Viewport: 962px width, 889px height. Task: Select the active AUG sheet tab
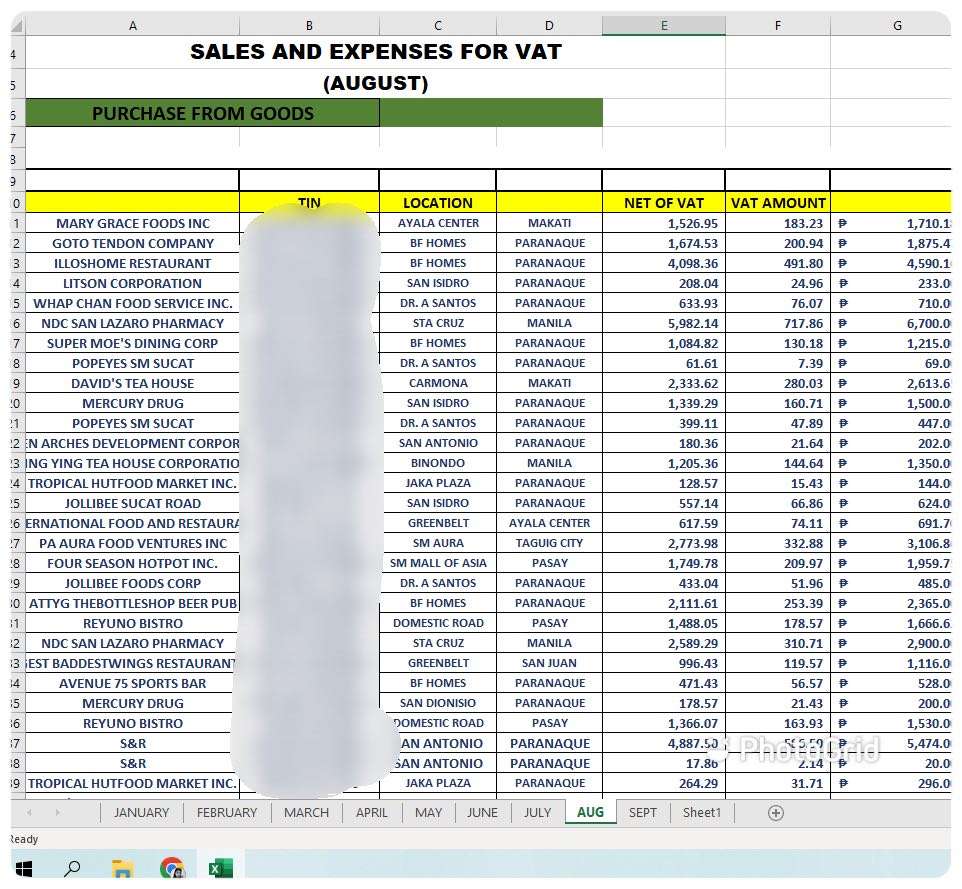coord(590,812)
